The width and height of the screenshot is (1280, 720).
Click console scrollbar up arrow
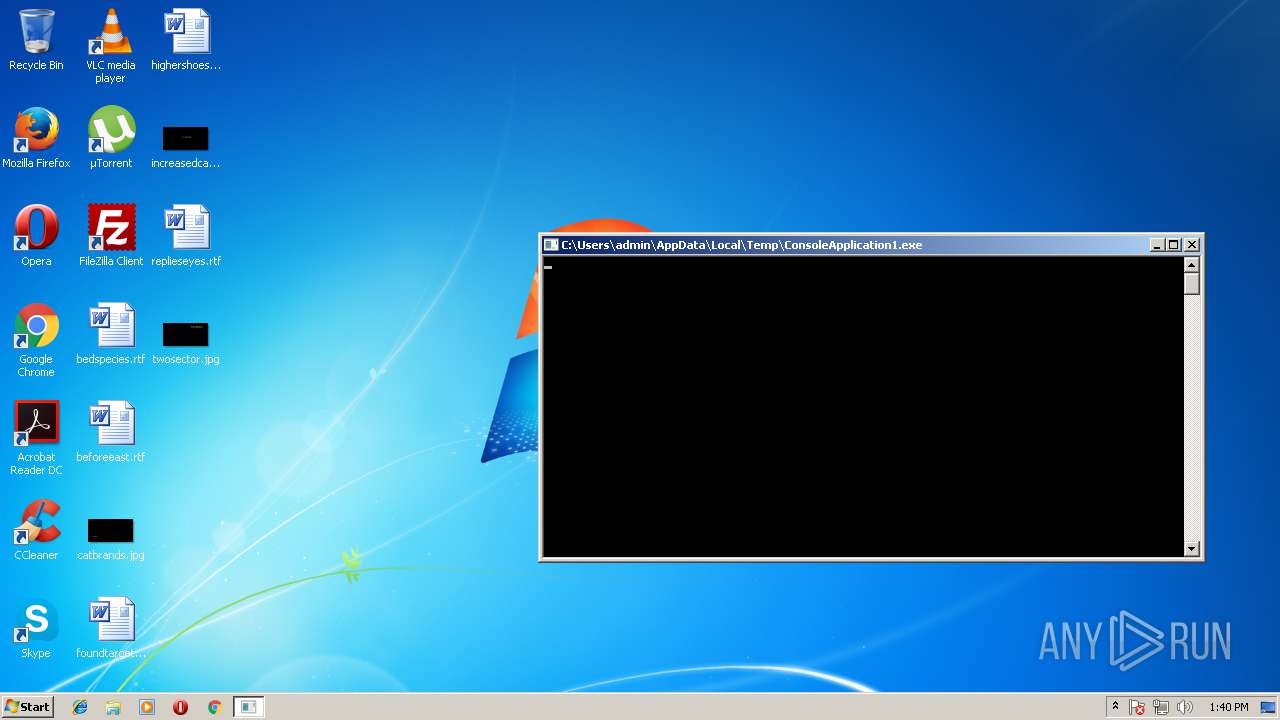(x=1191, y=265)
